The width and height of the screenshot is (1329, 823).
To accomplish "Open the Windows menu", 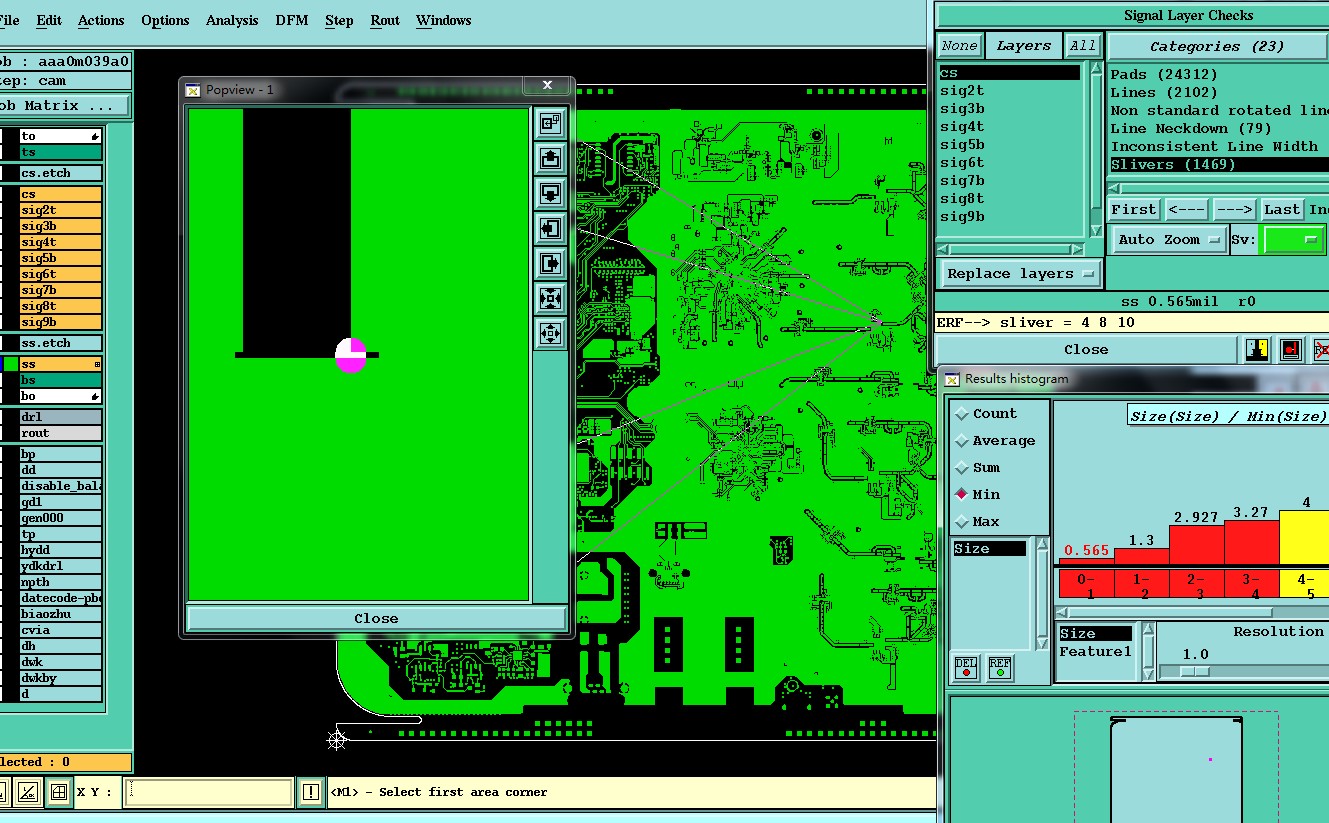I will point(444,20).
